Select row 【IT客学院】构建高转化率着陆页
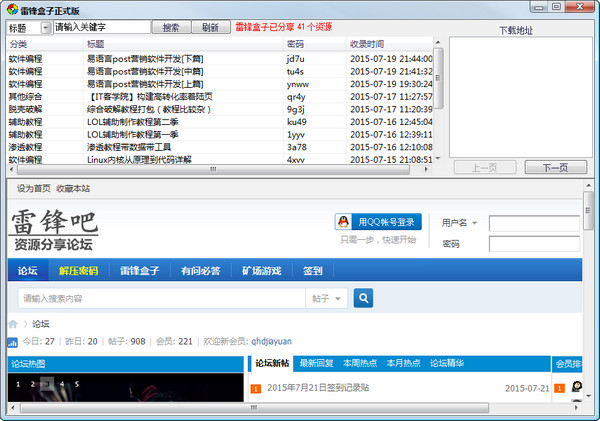The height and width of the screenshot is (421, 600). 220,96
